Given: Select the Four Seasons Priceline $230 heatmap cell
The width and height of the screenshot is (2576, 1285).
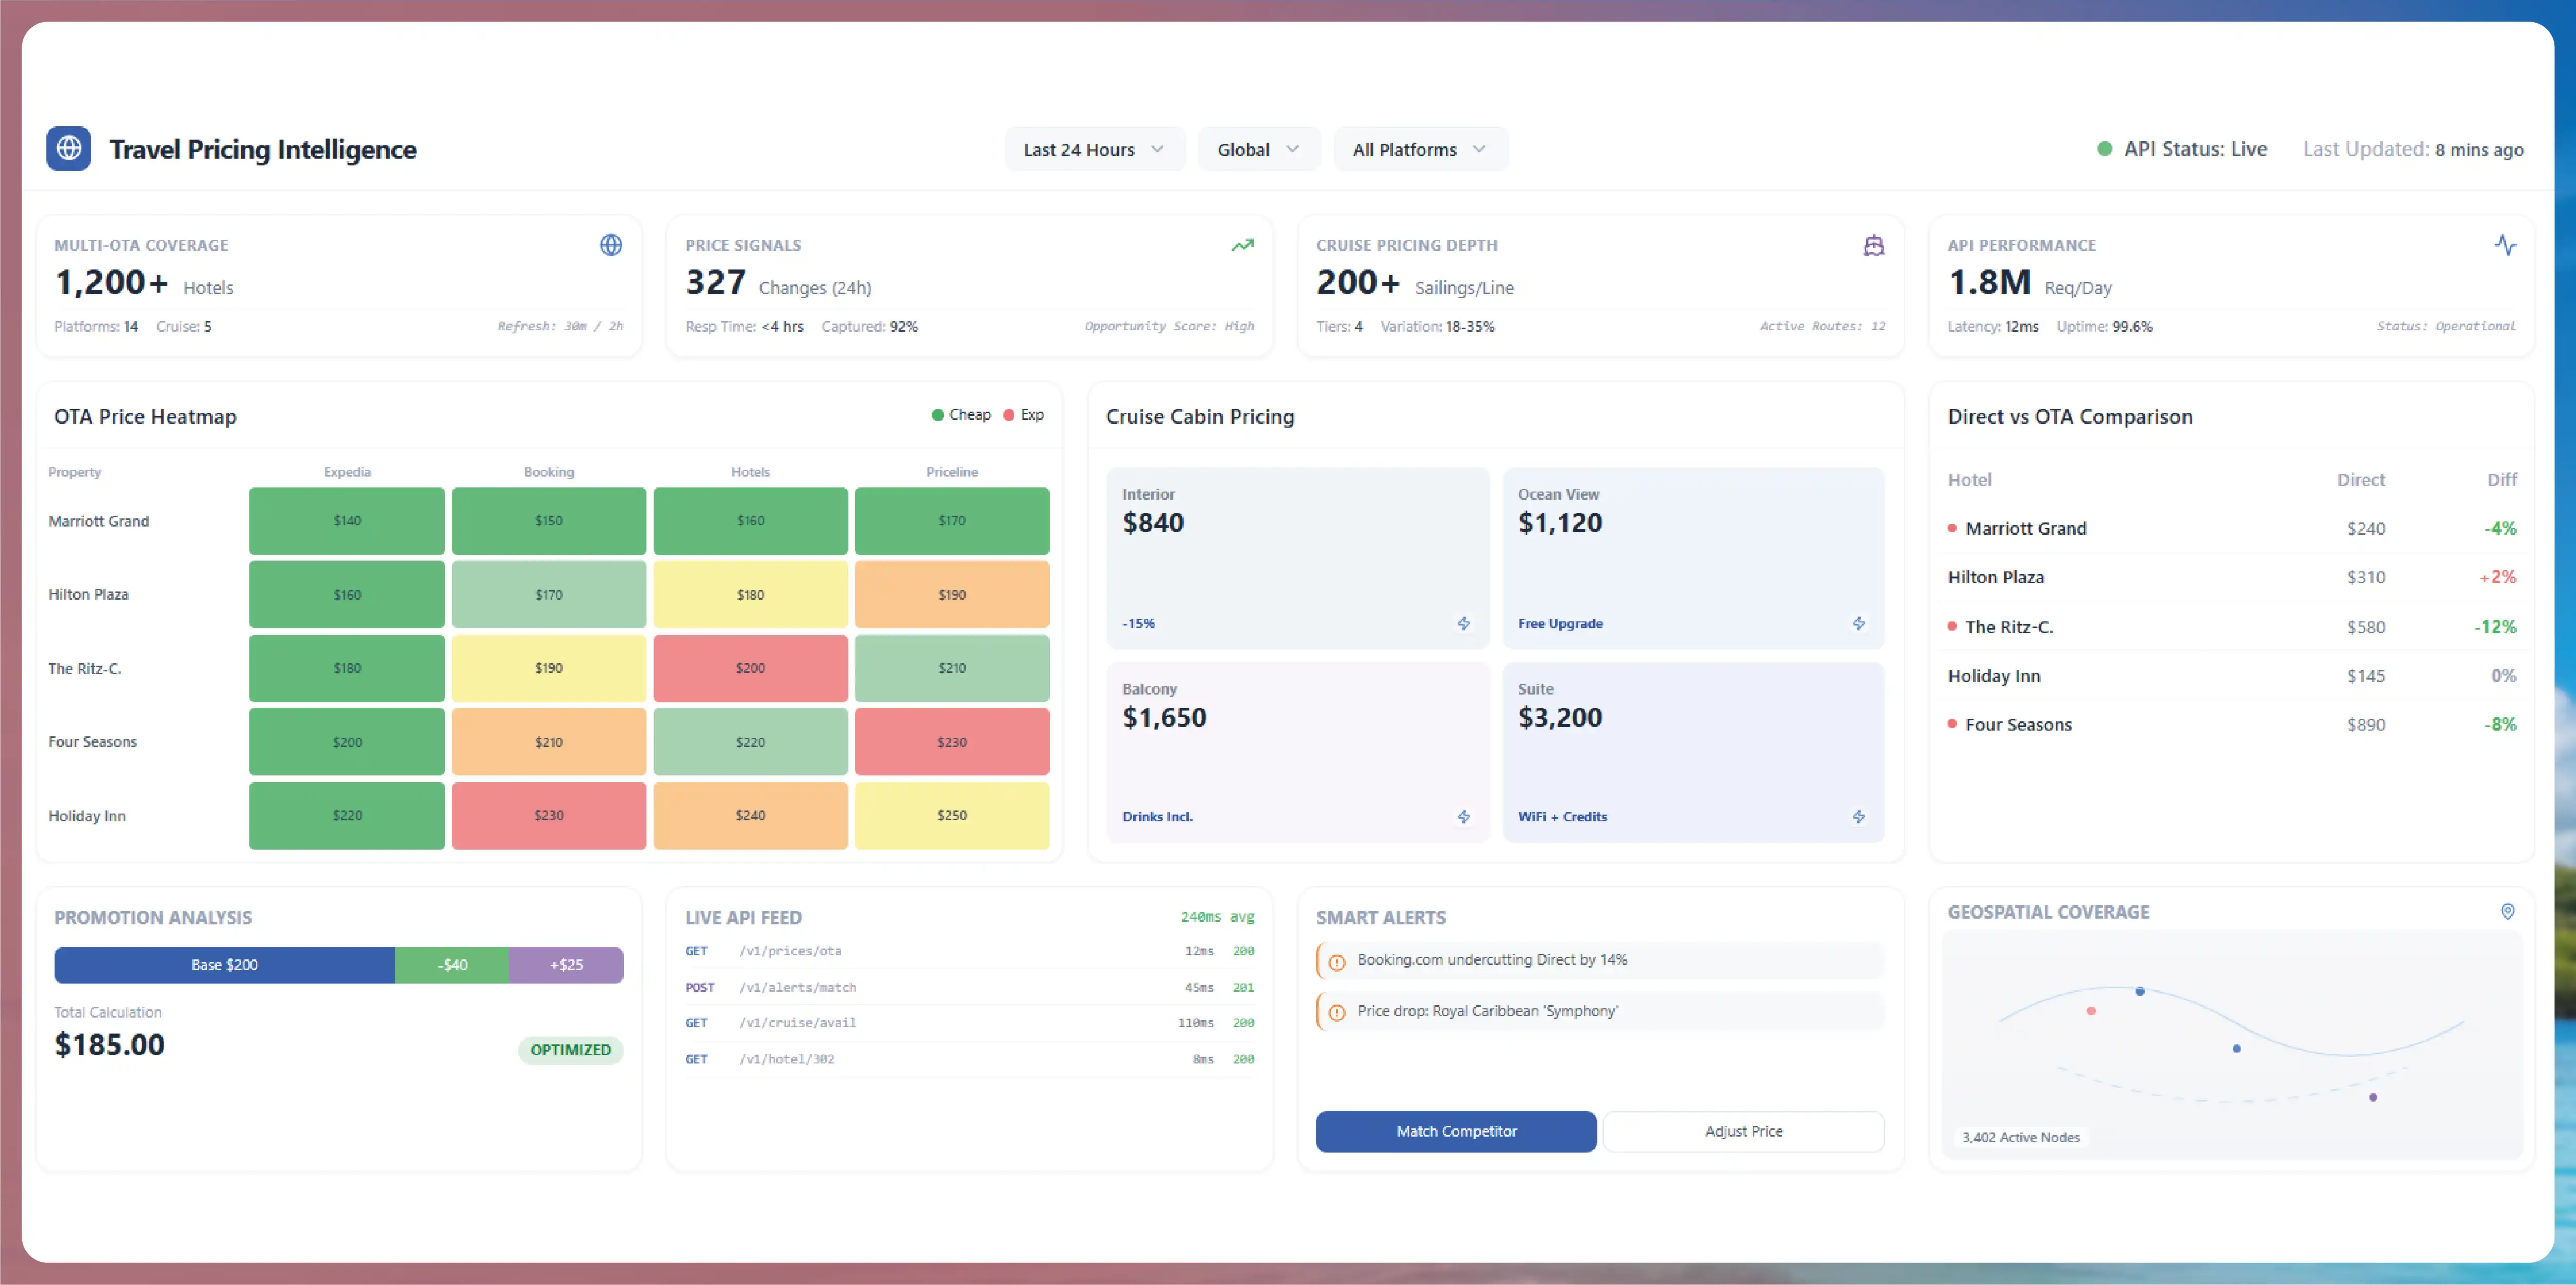Looking at the screenshot, I should click(x=952, y=742).
